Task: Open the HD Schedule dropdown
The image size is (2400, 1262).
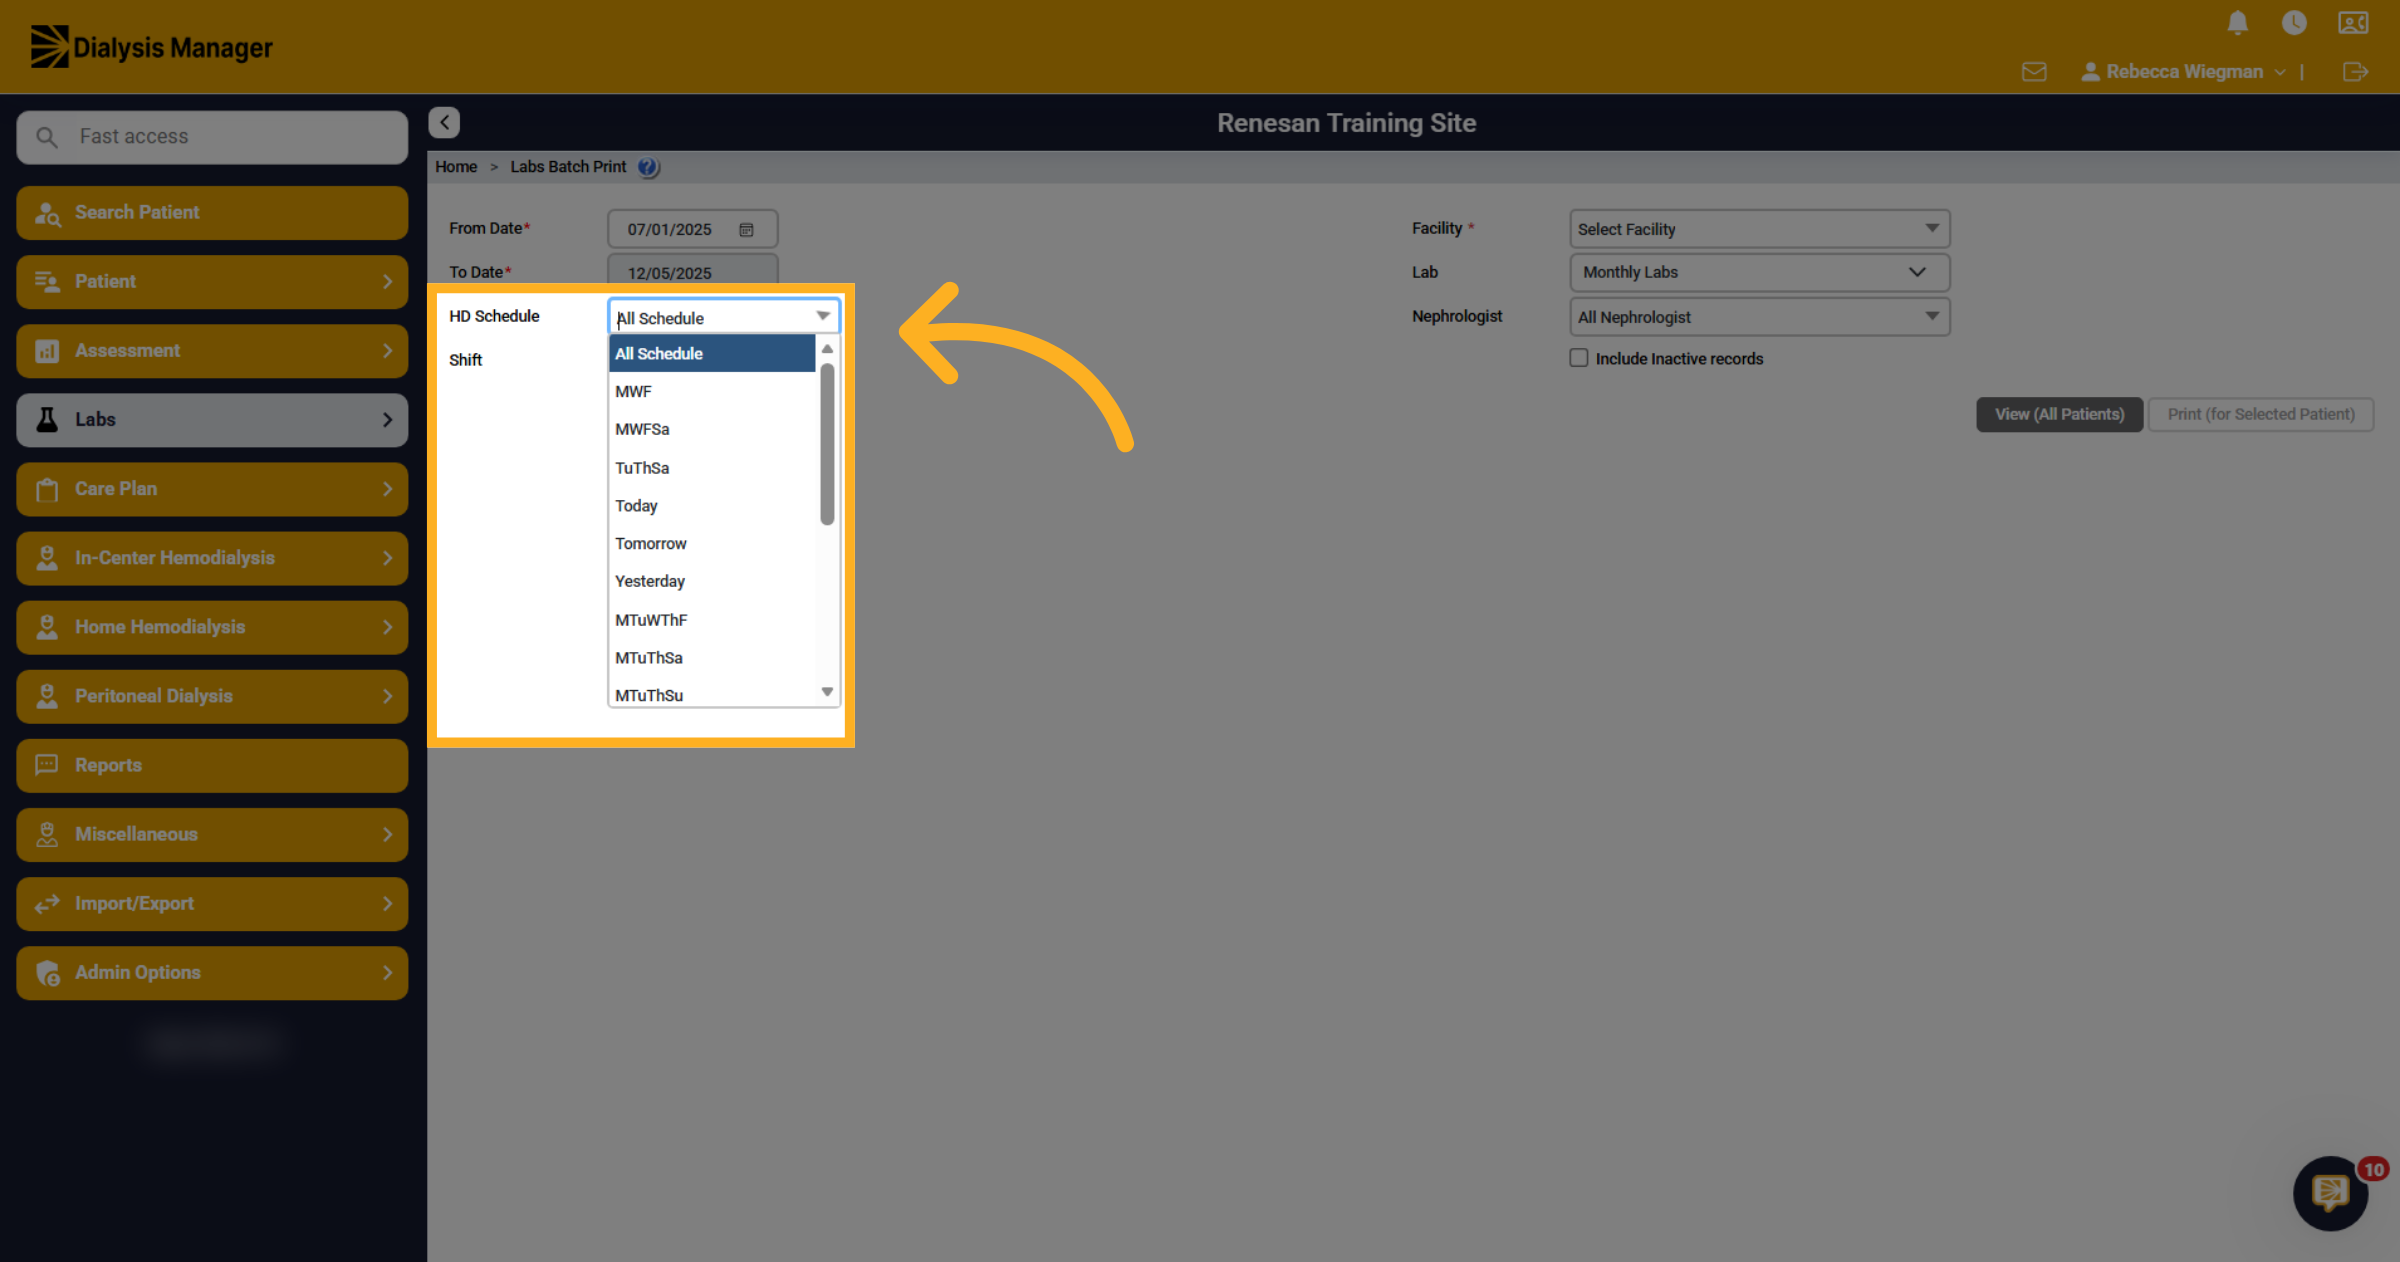Action: 724,317
